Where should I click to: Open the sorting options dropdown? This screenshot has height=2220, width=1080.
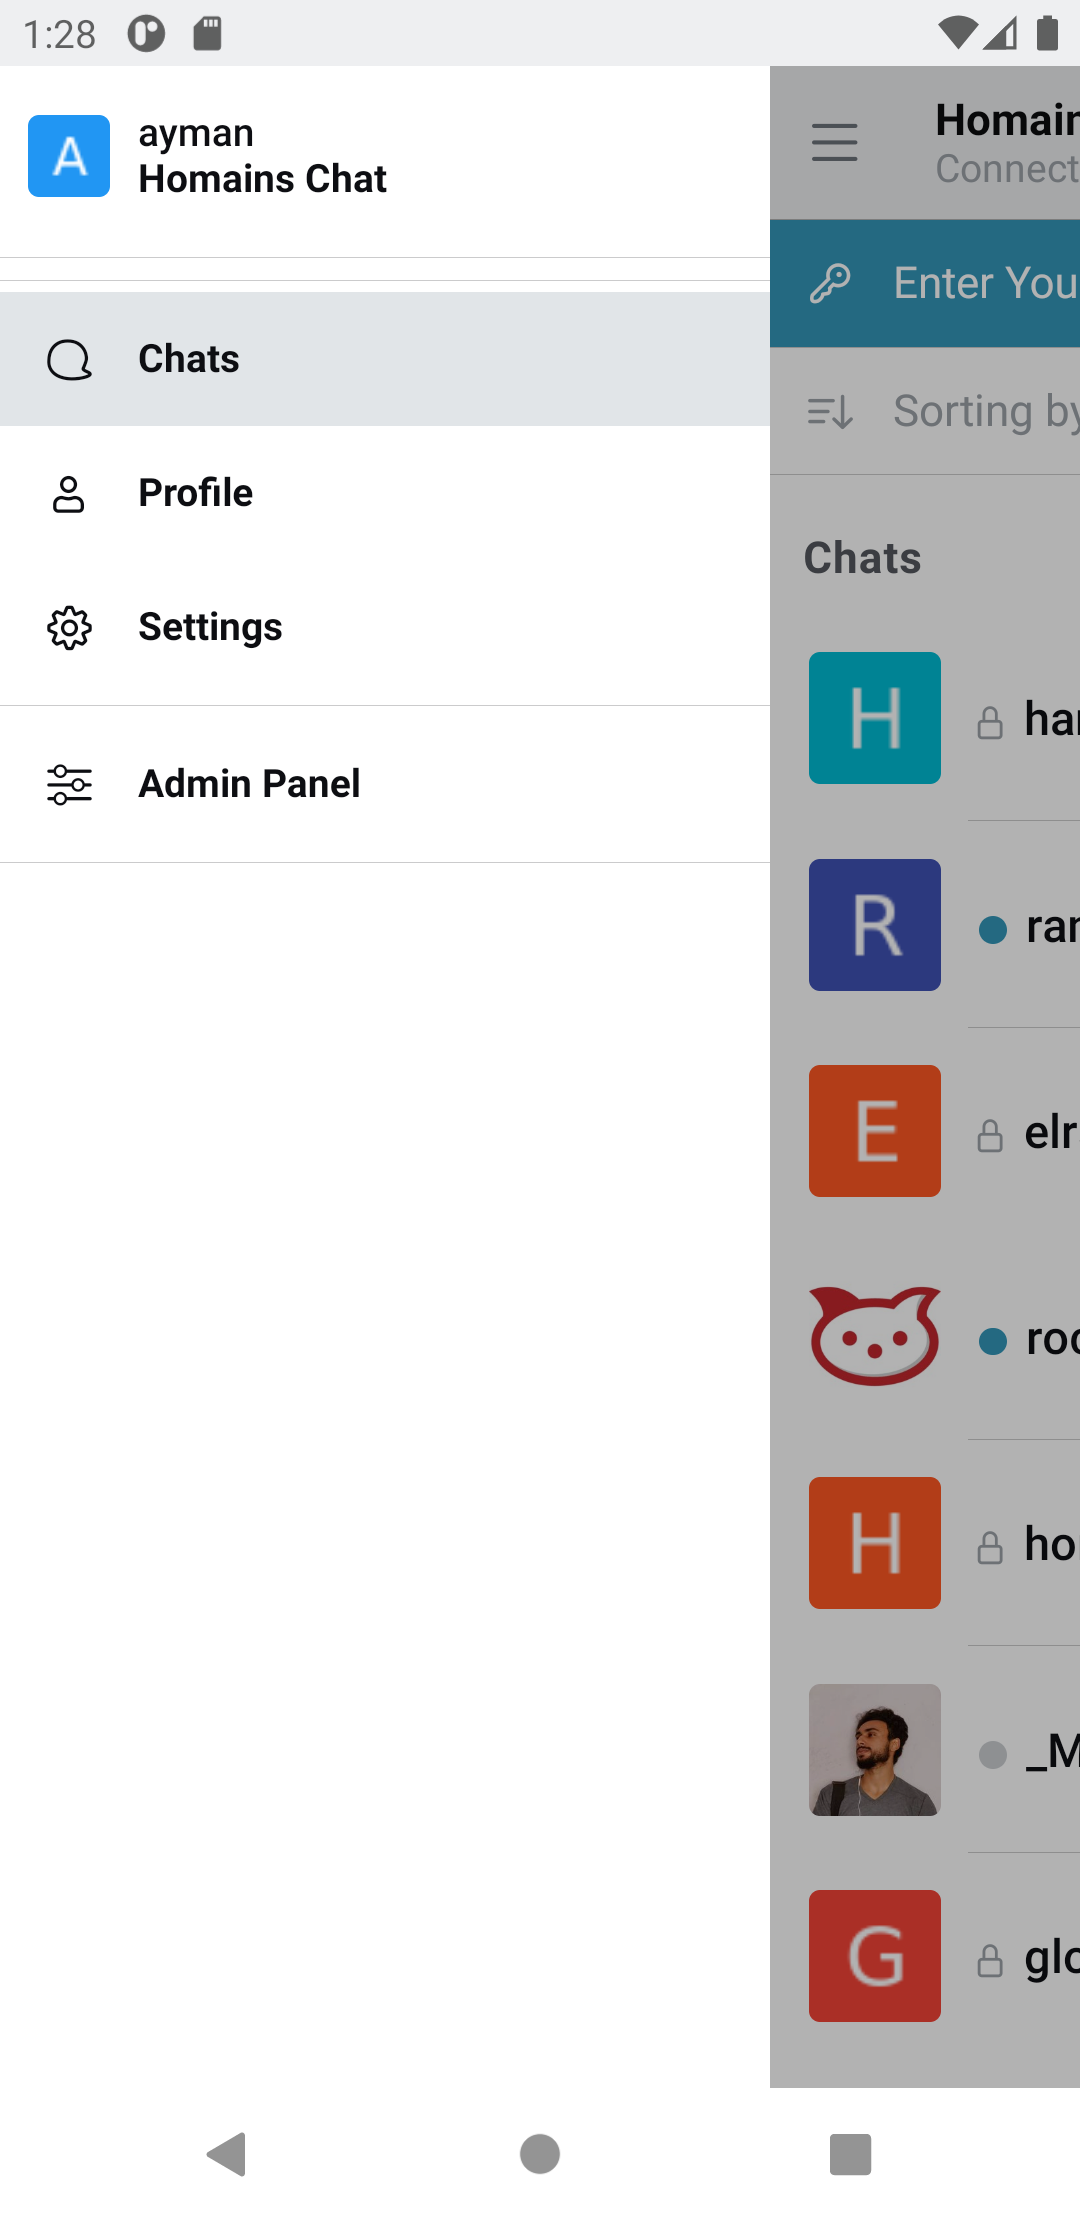(940, 411)
